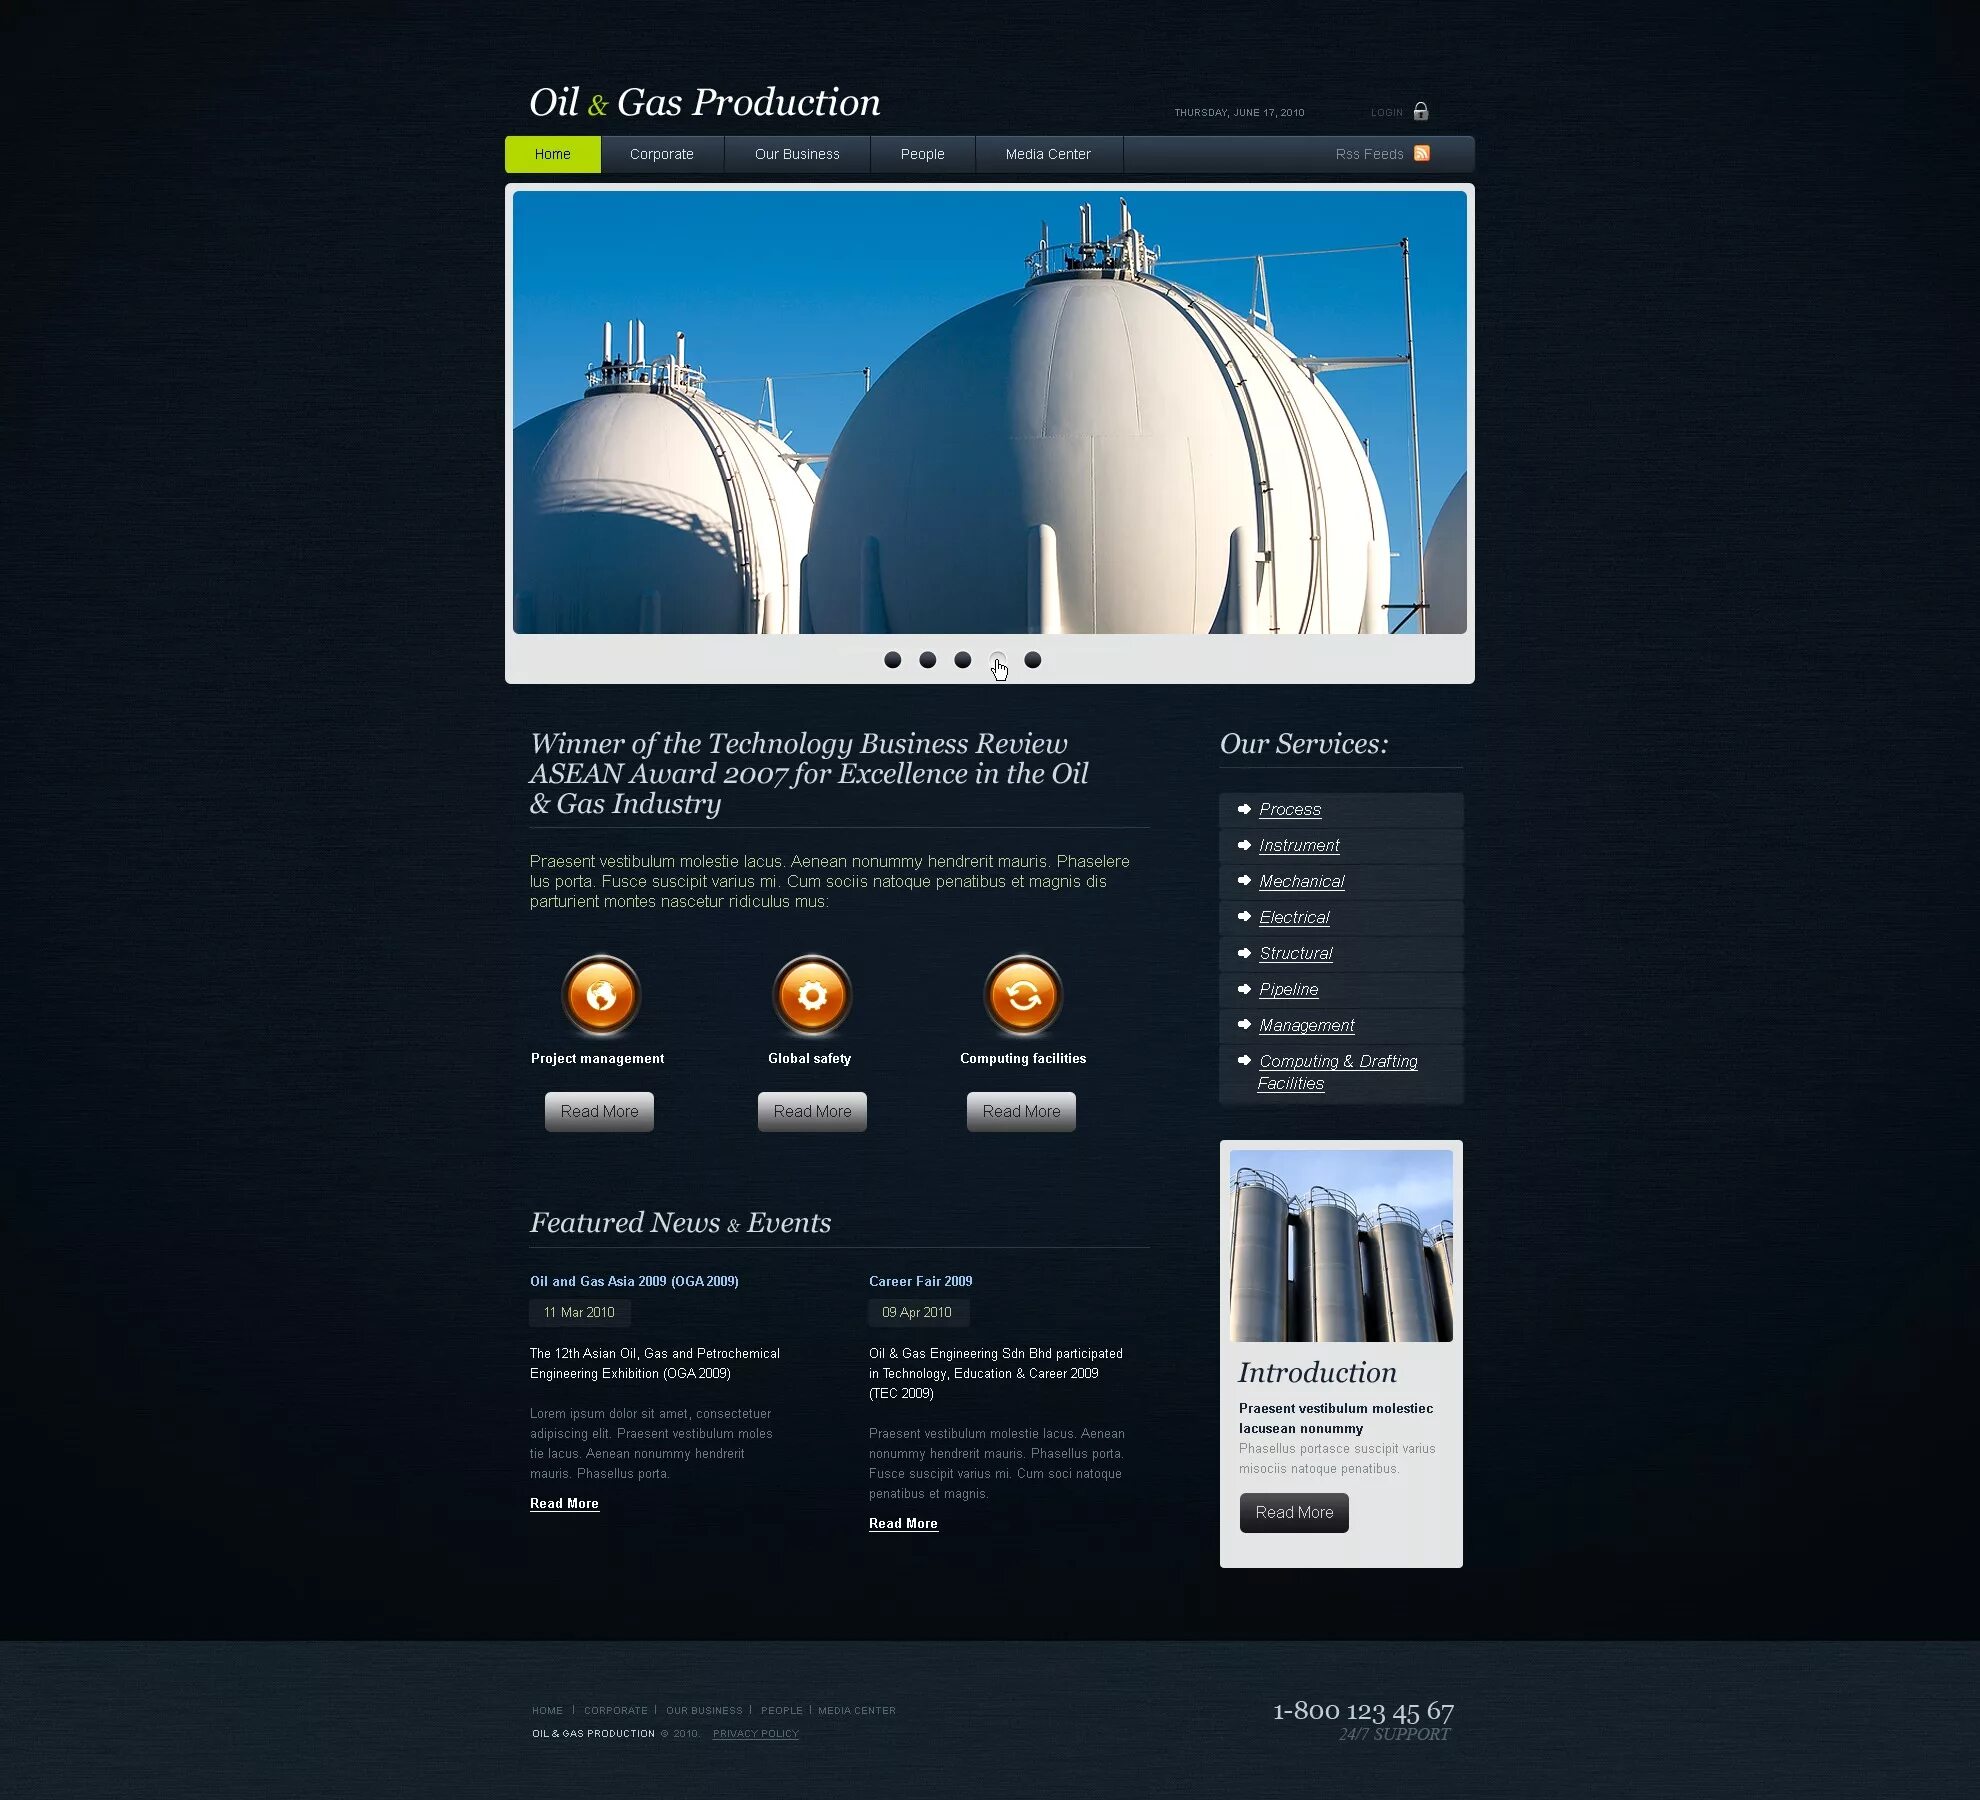Select the third slideshow dot
The width and height of the screenshot is (1980, 1800).
[x=963, y=660]
